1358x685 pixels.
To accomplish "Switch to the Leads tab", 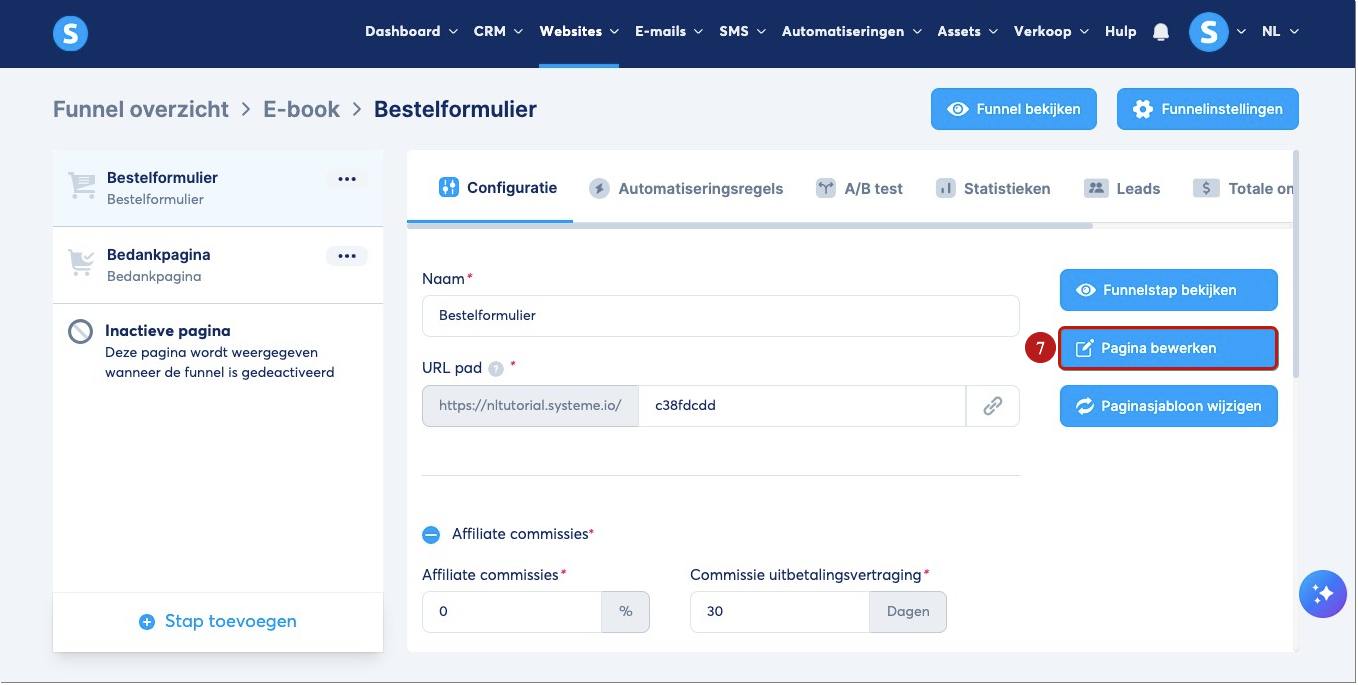I will (x=1122, y=188).
